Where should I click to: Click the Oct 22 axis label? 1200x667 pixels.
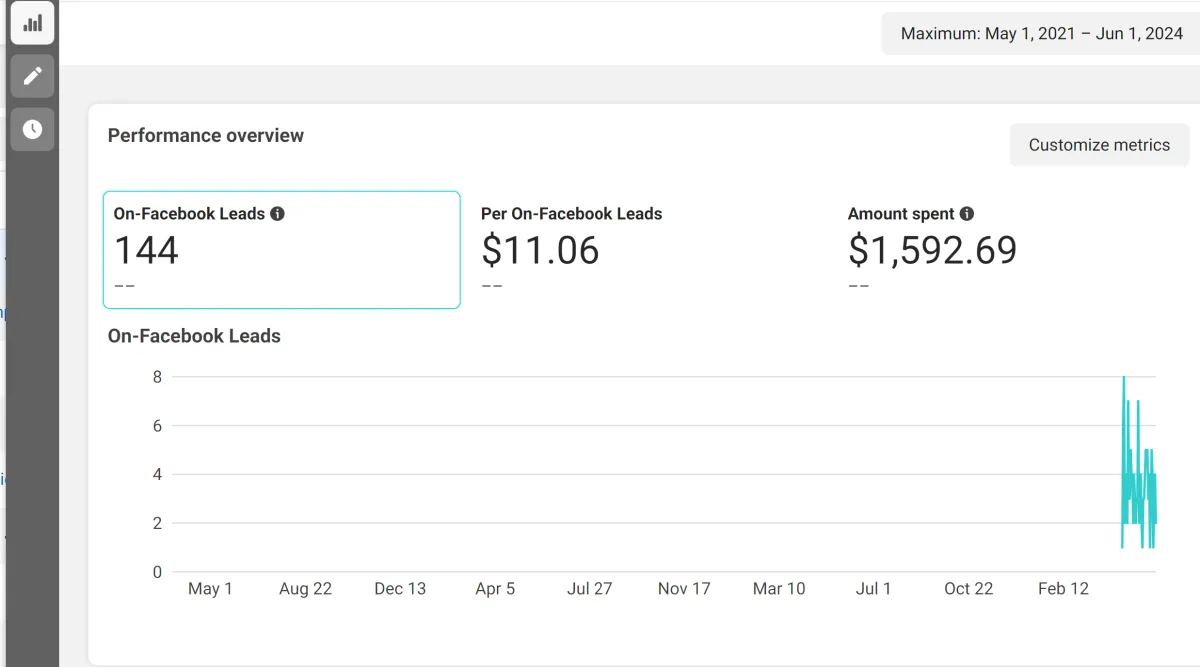point(968,589)
